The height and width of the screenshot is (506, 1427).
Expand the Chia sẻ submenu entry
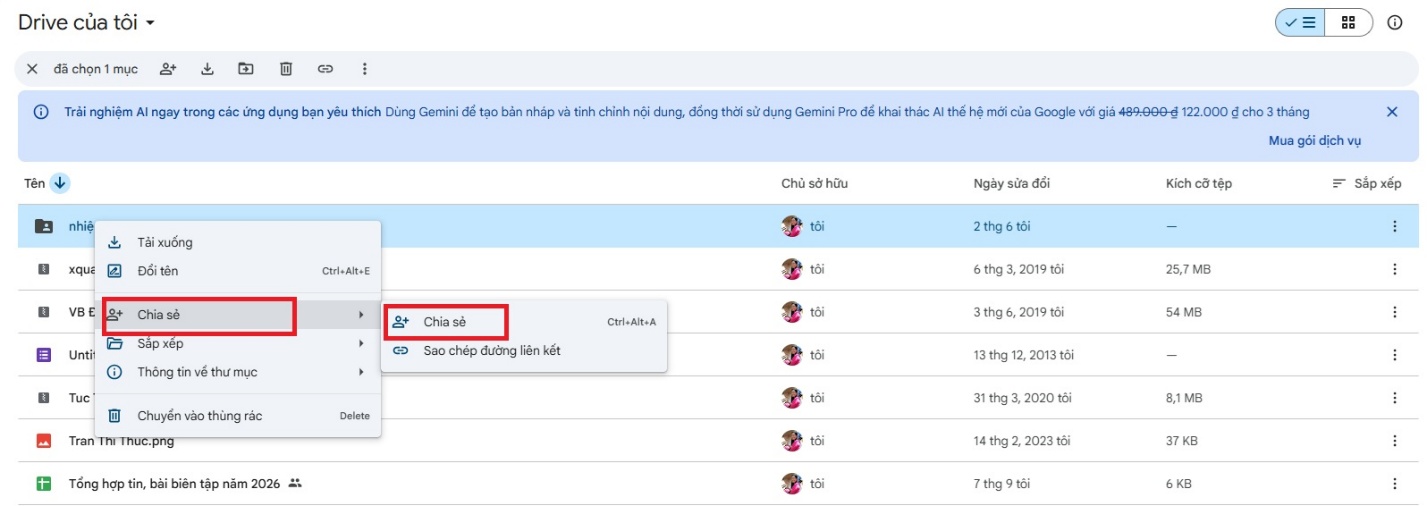pyautogui.click(x=238, y=315)
